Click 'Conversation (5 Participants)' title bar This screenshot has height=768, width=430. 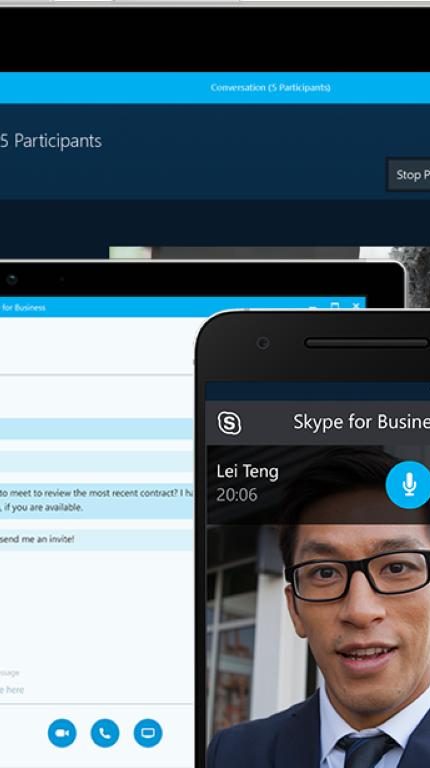coord(270,88)
